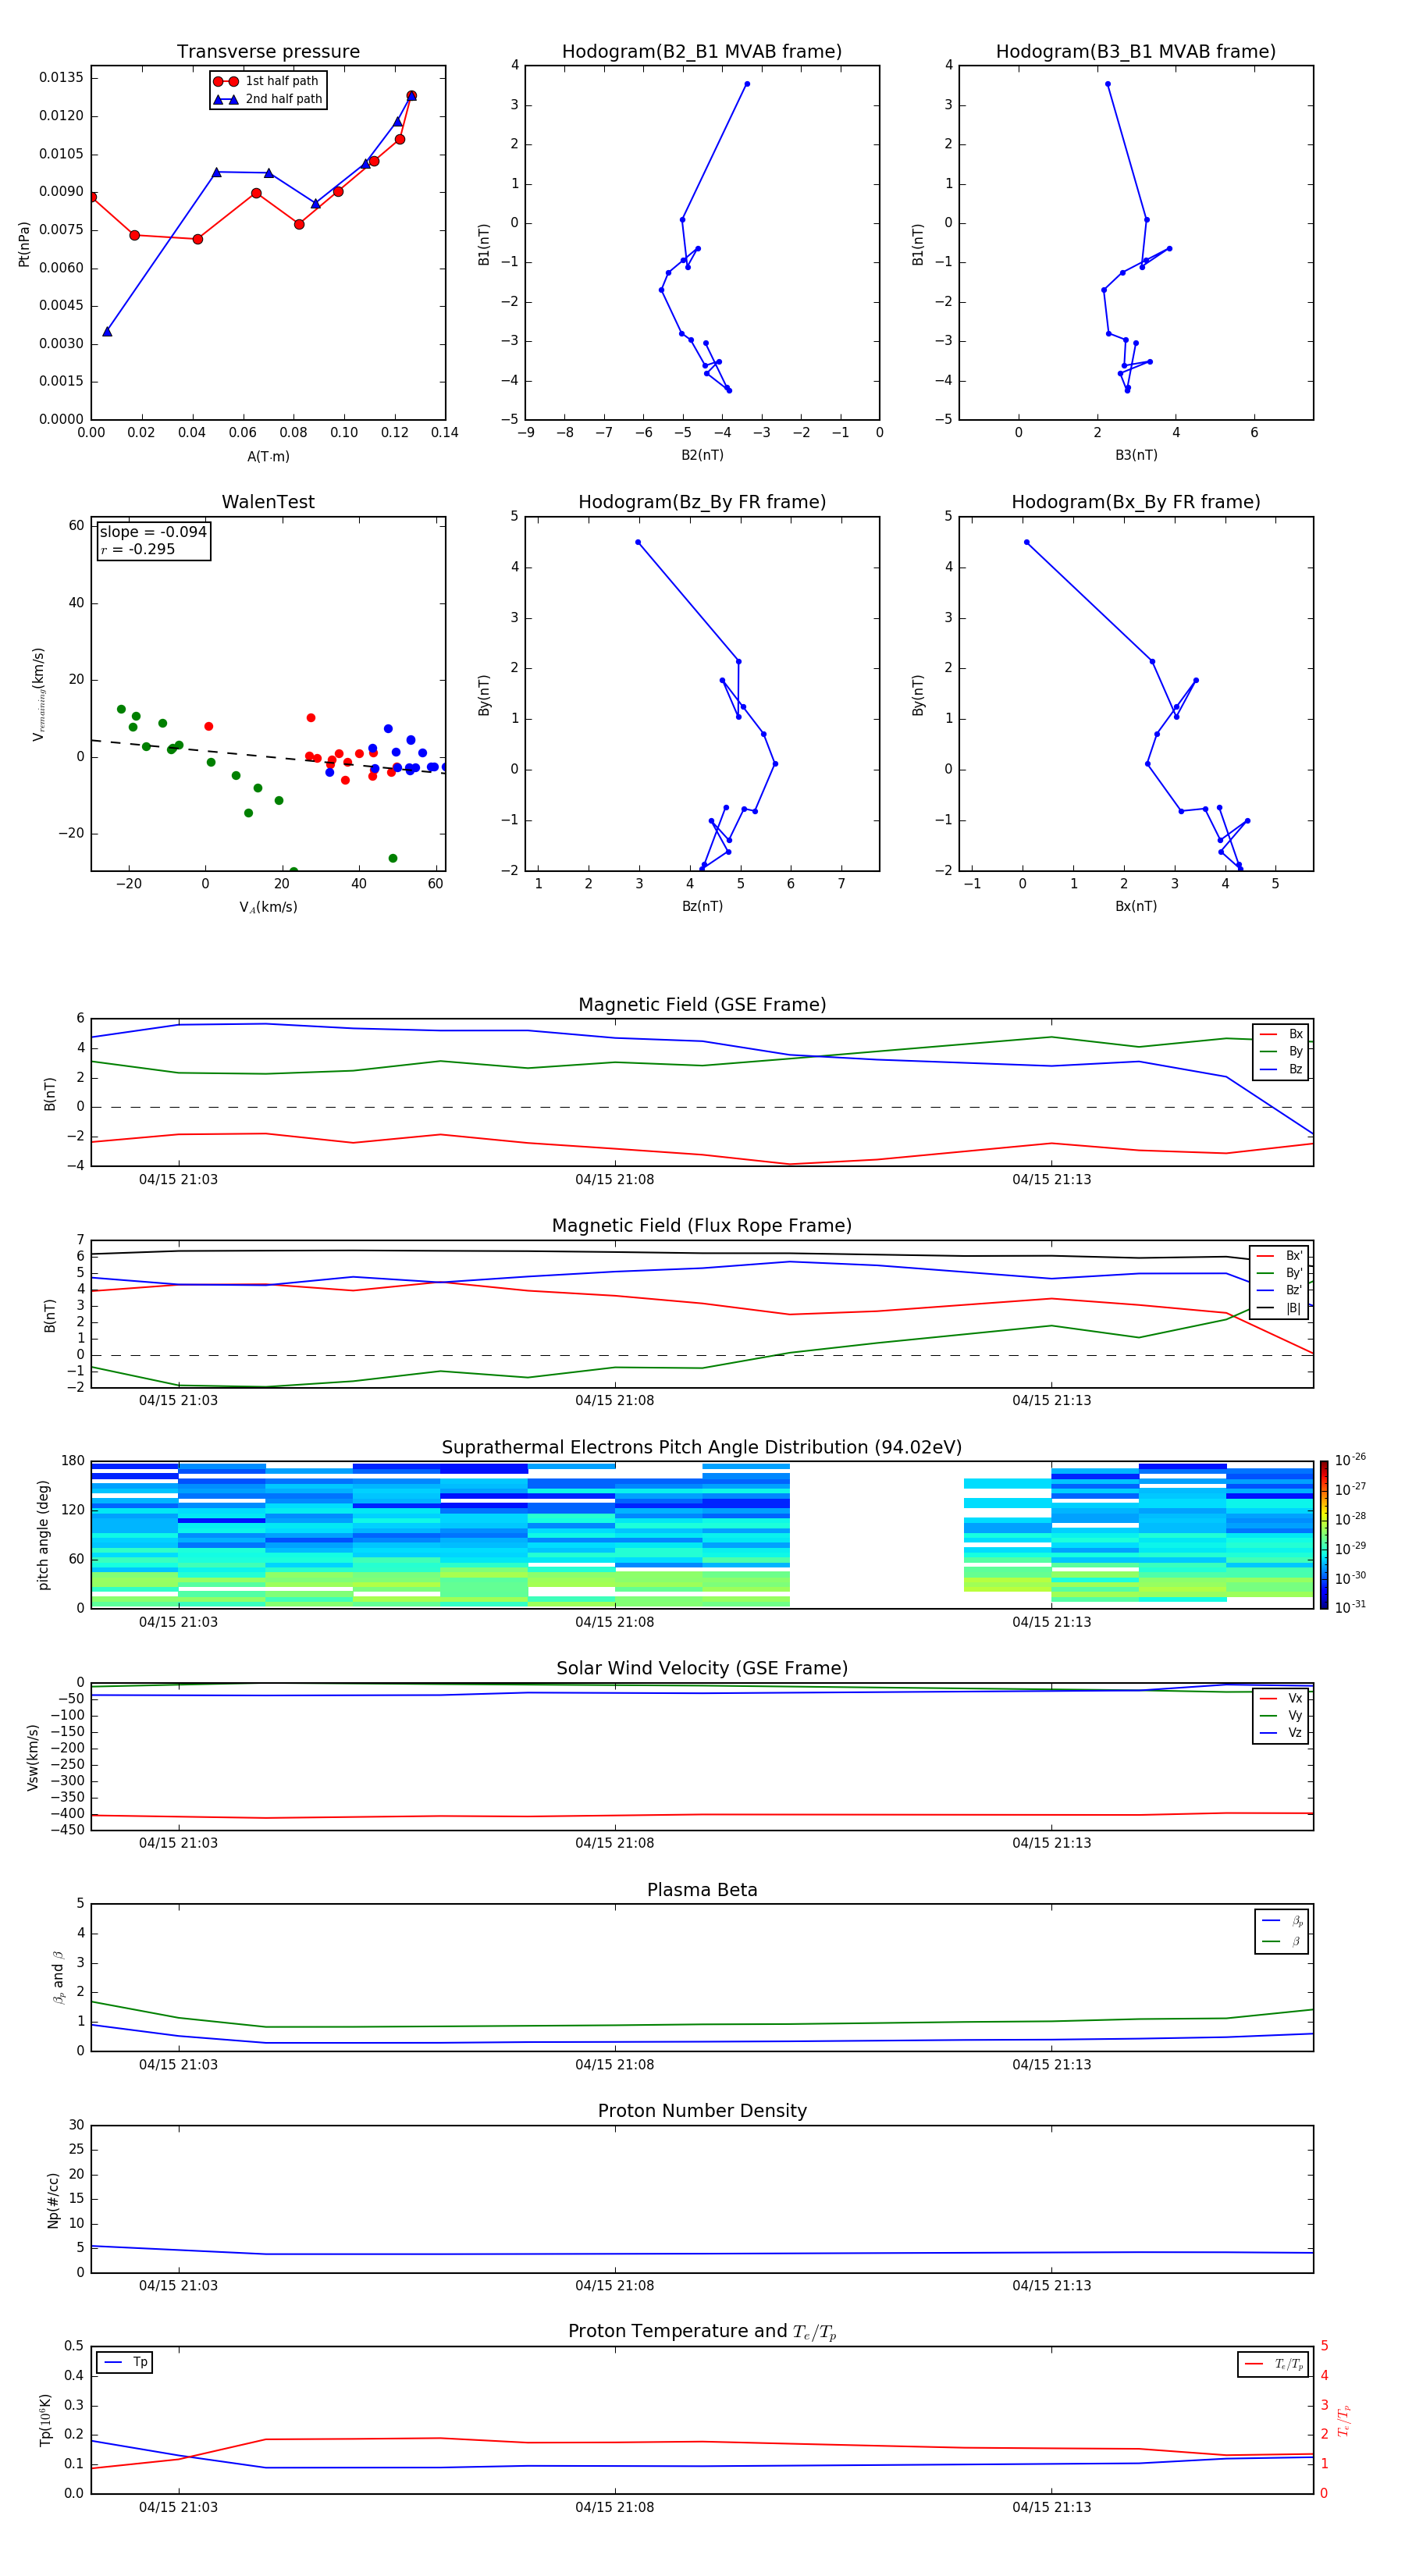The height and width of the screenshot is (2576, 1405).
Task: Click the "Solar Wind Velocity (GSE Frame)" title
Action: click(x=702, y=1669)
